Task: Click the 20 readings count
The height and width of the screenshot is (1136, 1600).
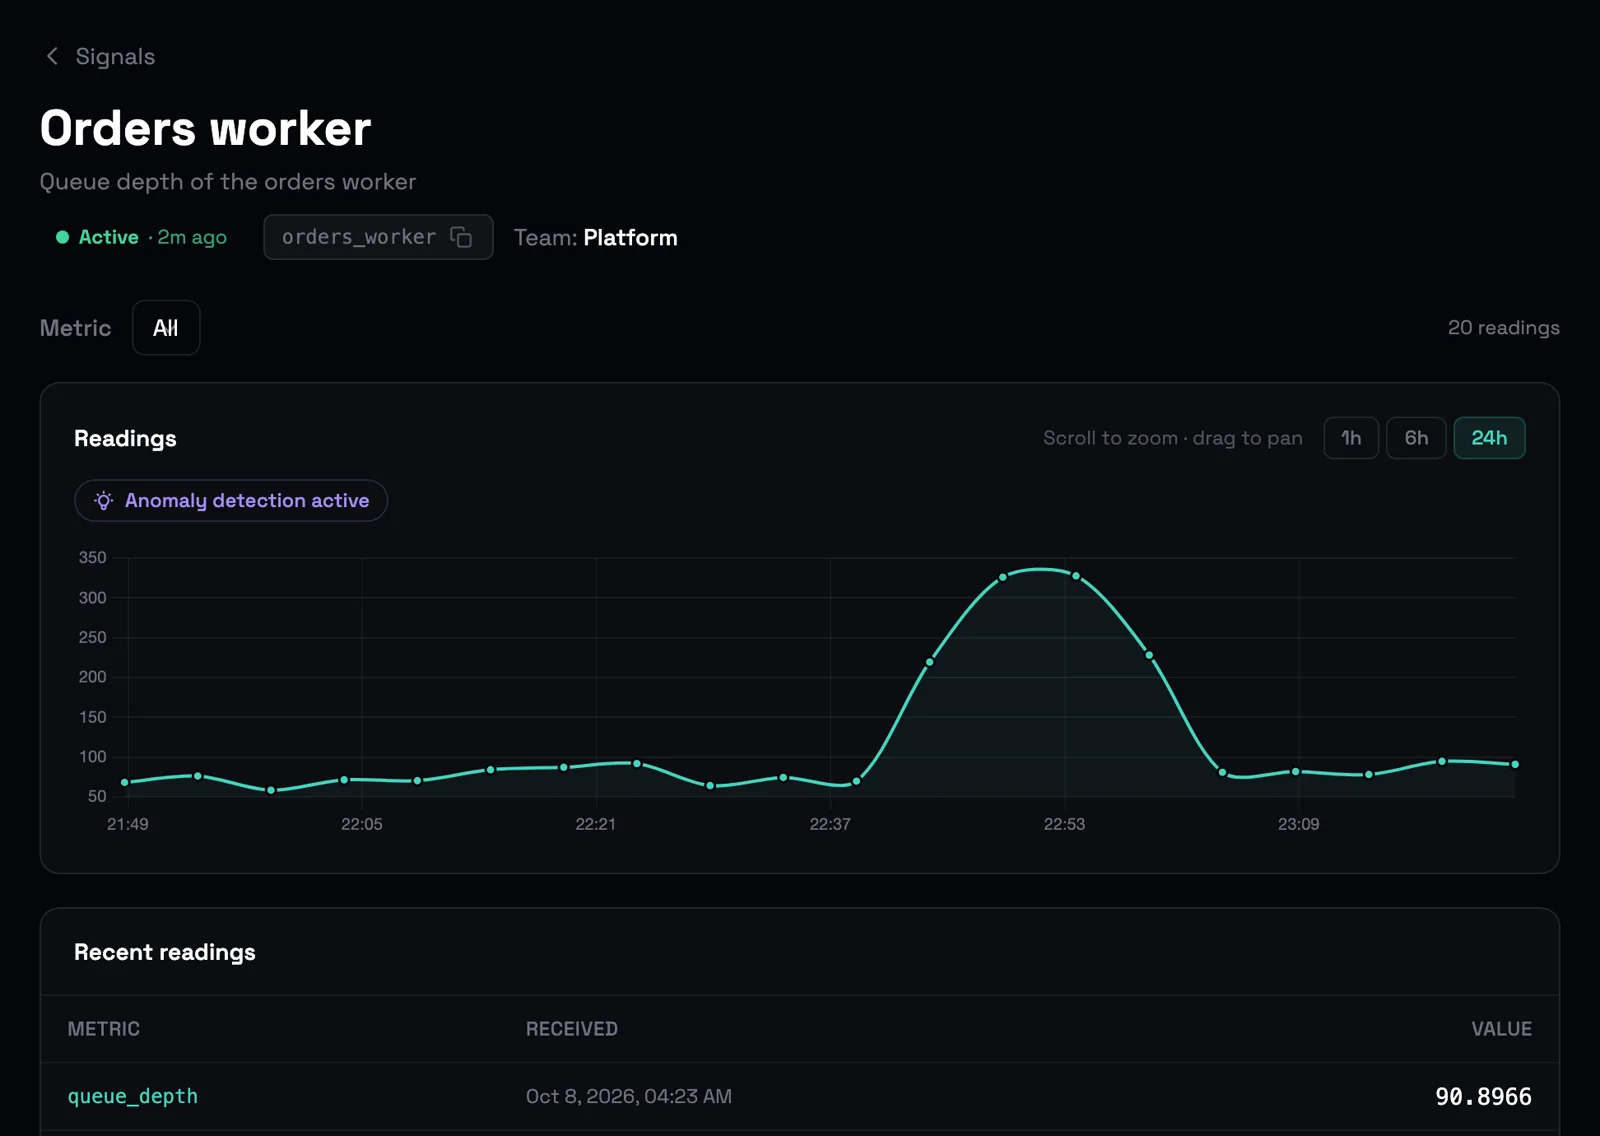Action: pos(1503,328)
